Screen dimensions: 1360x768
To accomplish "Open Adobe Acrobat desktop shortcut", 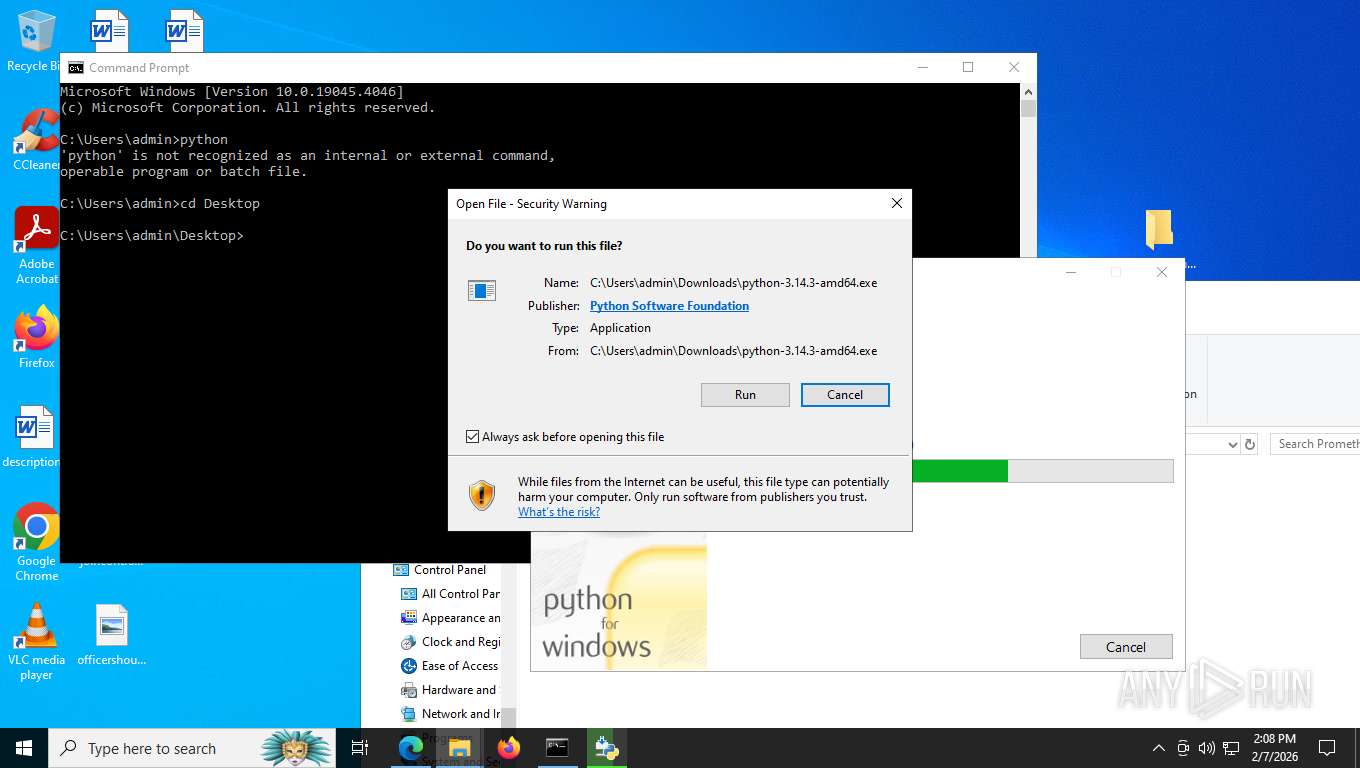I will (x=37, y=245).
